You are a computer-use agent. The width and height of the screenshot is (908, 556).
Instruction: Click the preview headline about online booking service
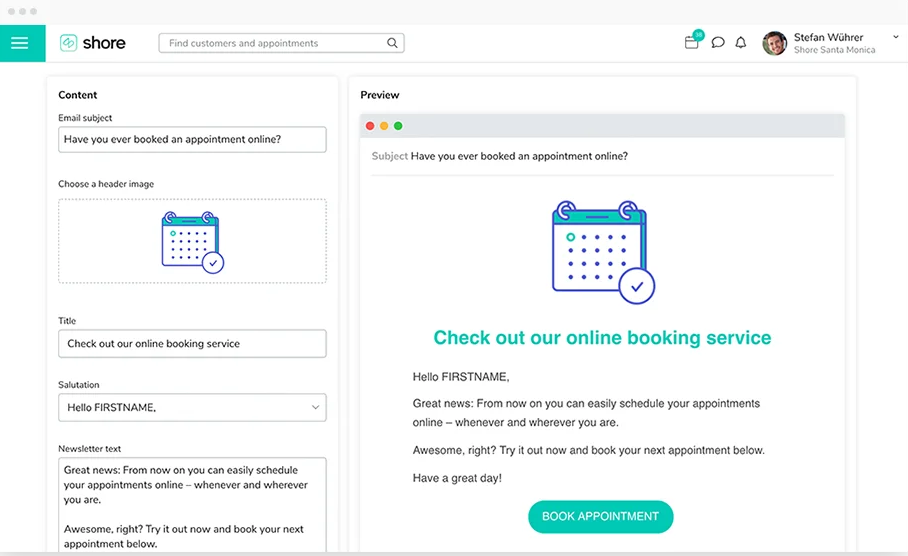(602, 338)
